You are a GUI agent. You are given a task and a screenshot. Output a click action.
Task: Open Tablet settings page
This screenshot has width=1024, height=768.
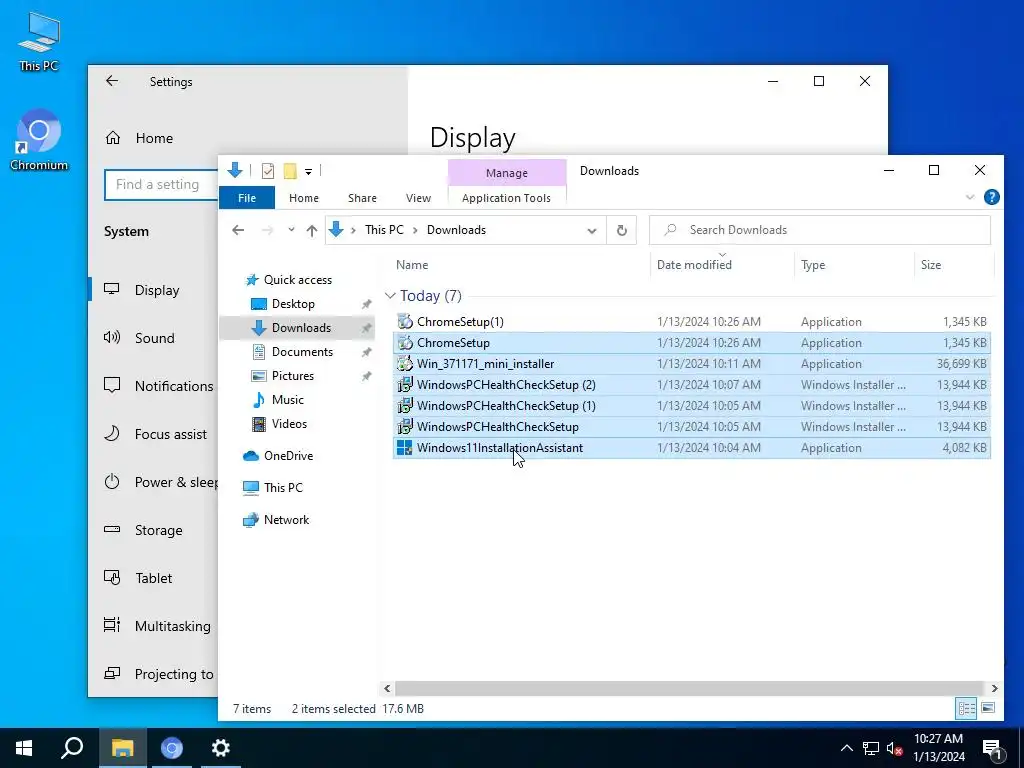(153, 578)
